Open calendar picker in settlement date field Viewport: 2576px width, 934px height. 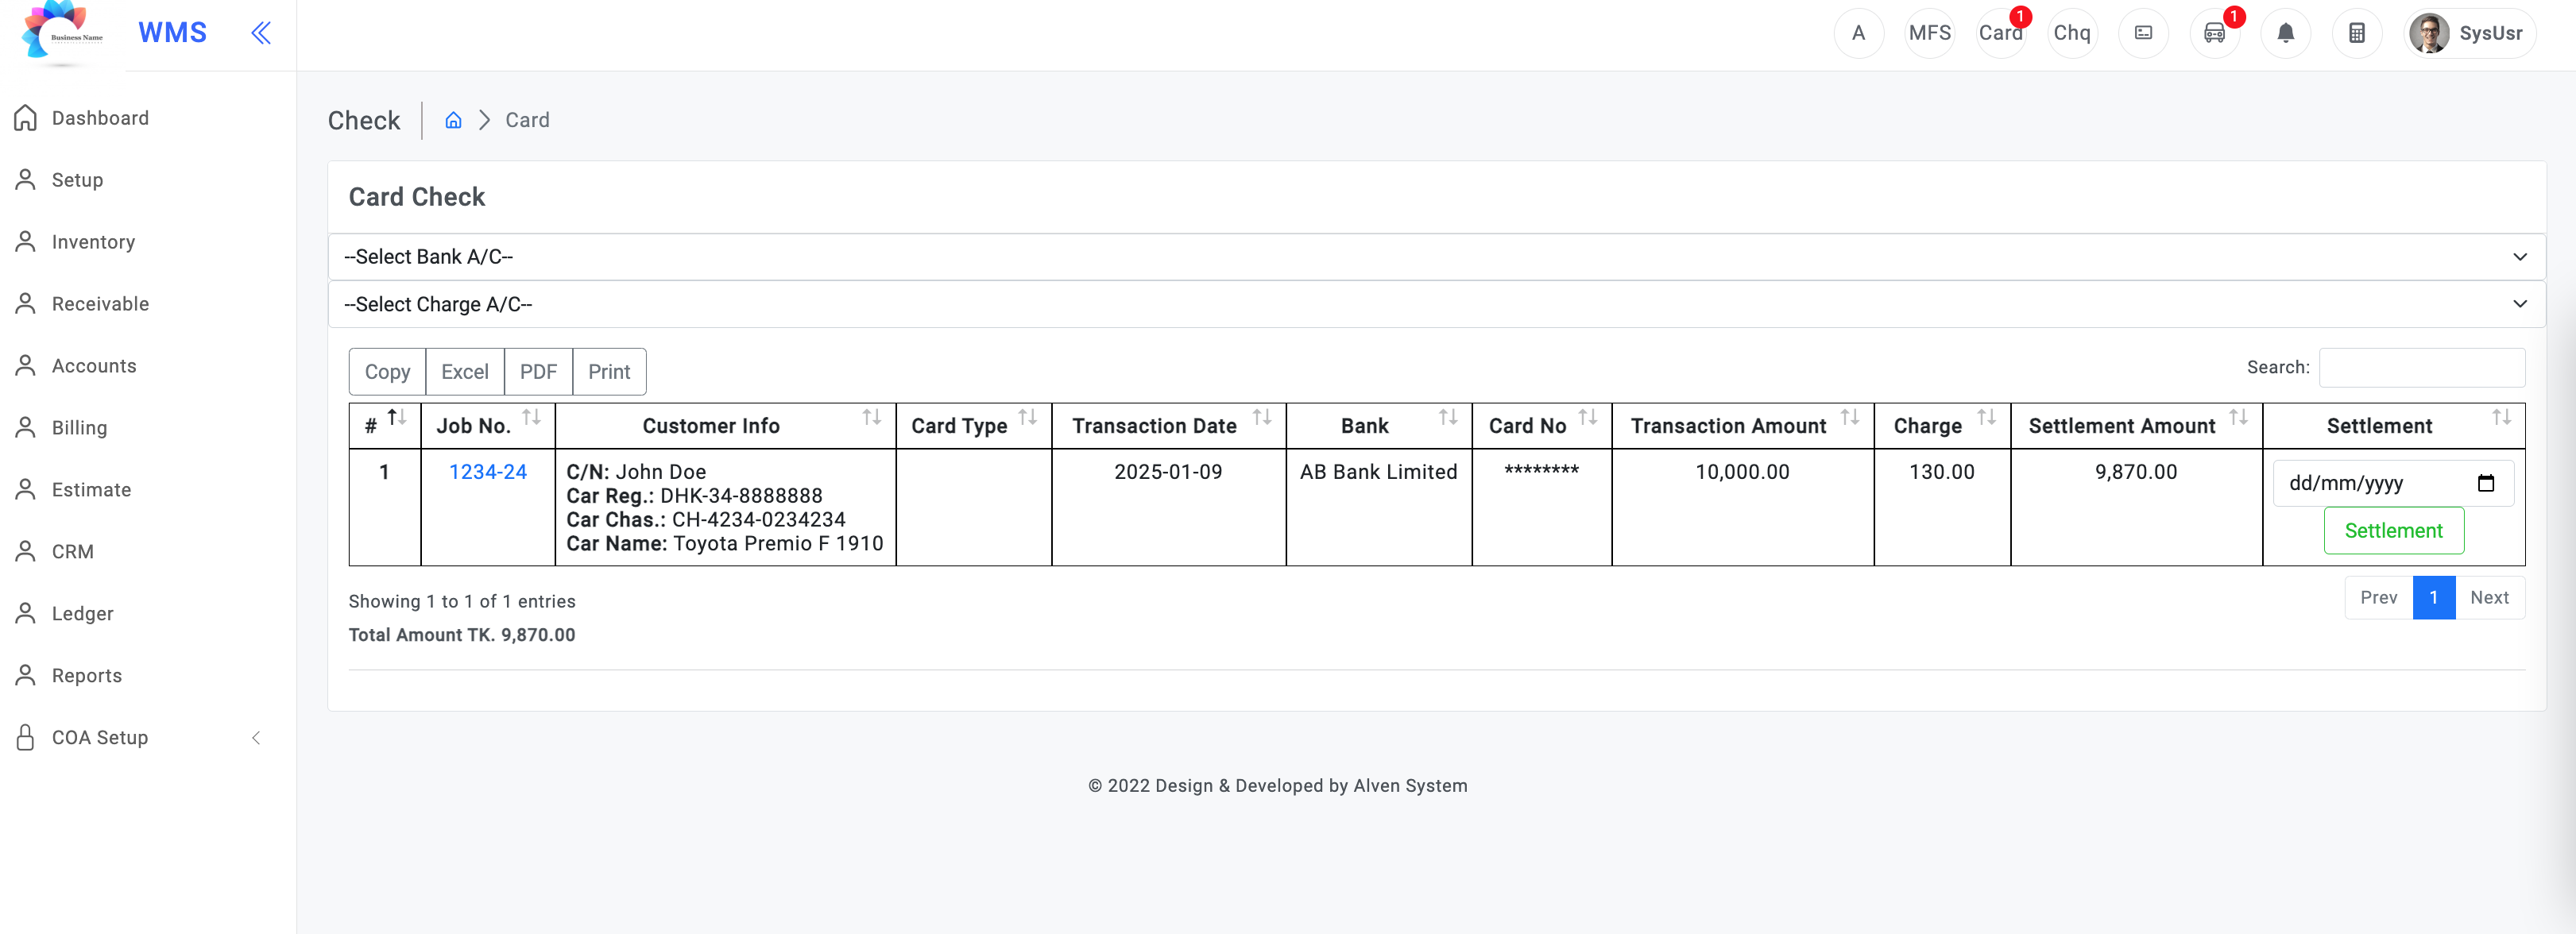pyautogui.click(x=2486, y=483)
